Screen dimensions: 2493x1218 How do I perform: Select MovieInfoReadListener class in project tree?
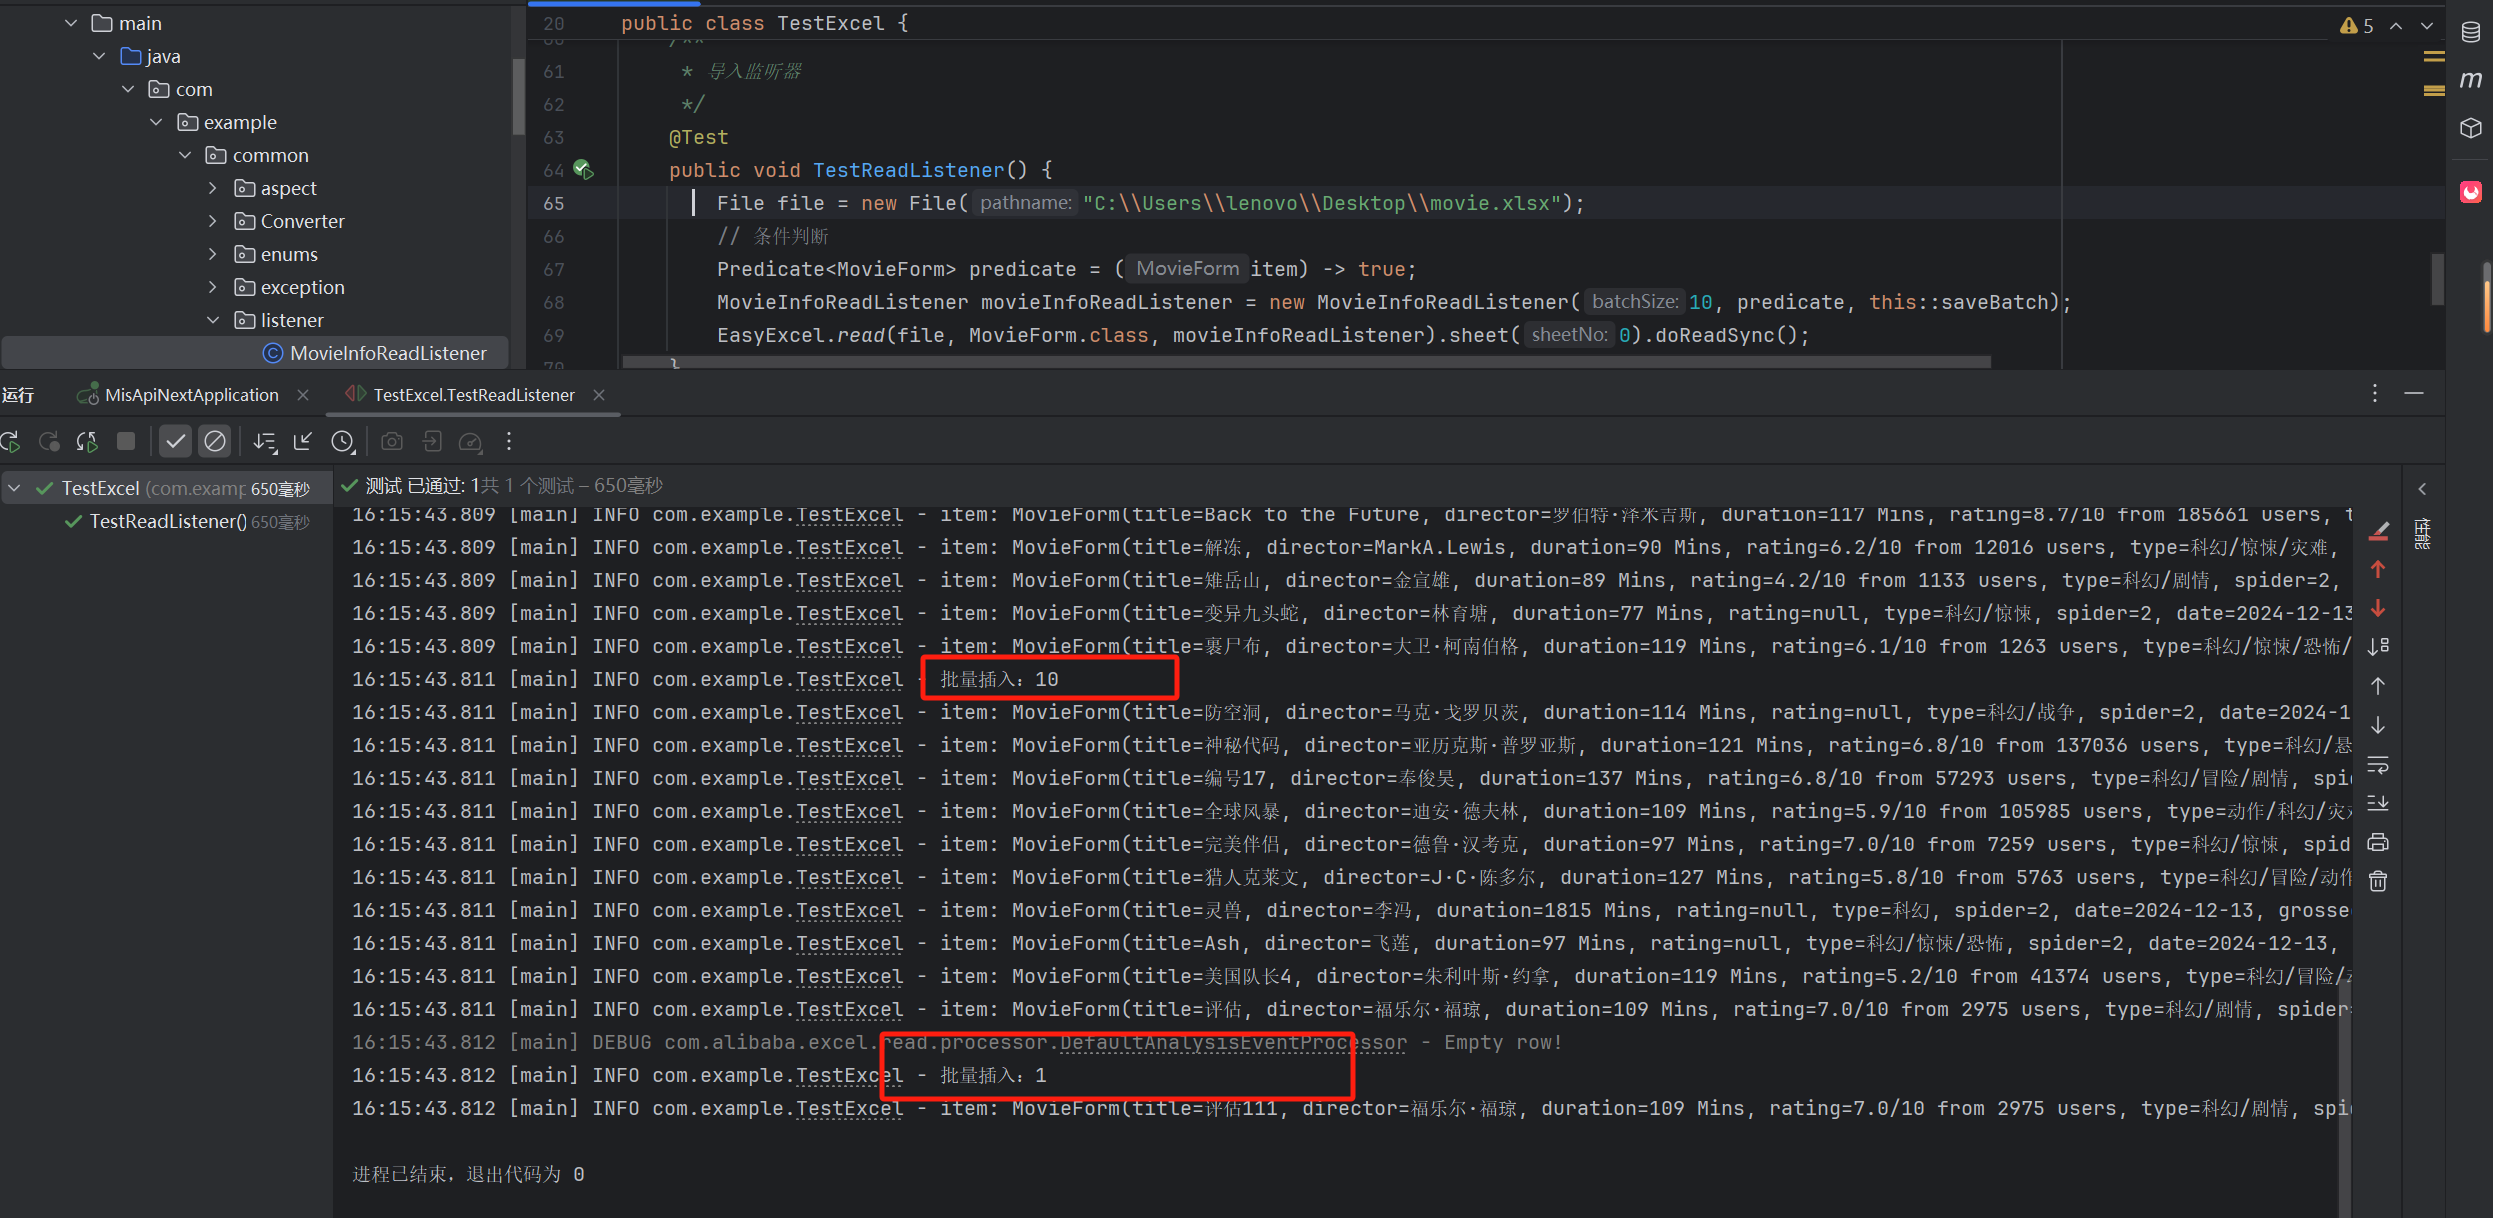(387, 353)
